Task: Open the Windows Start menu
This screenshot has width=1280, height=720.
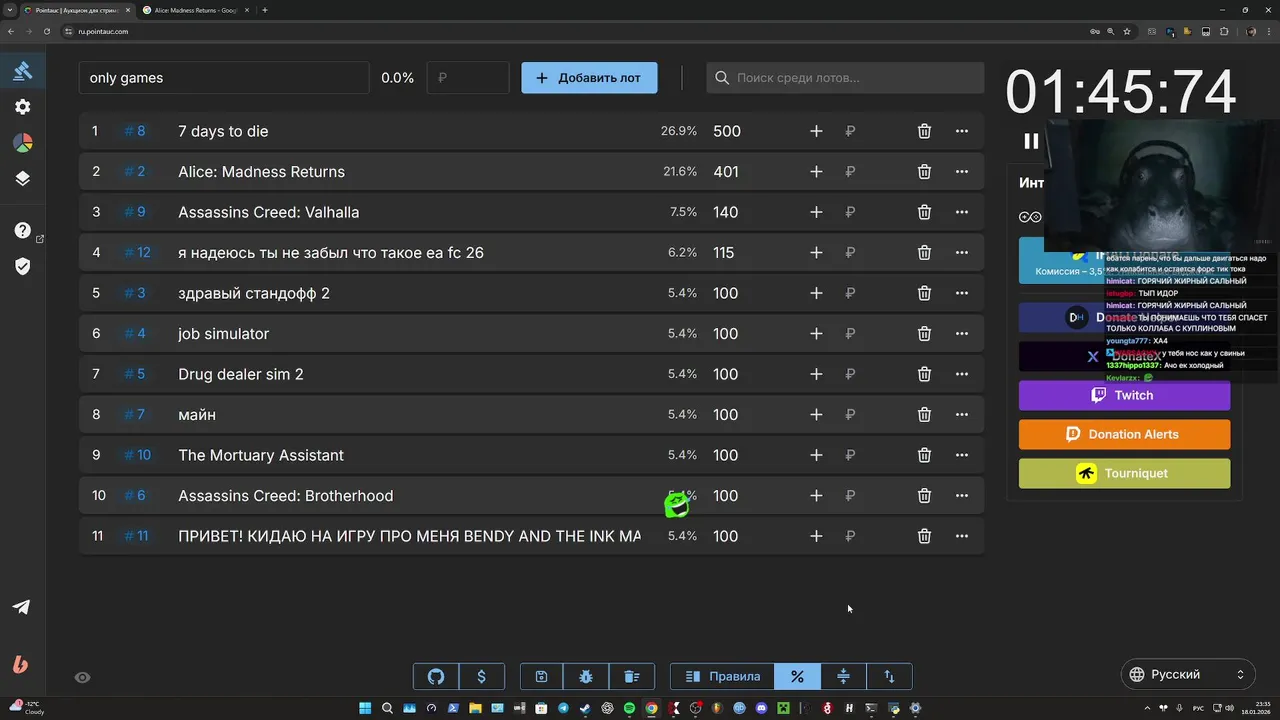Action: point(365,708)
